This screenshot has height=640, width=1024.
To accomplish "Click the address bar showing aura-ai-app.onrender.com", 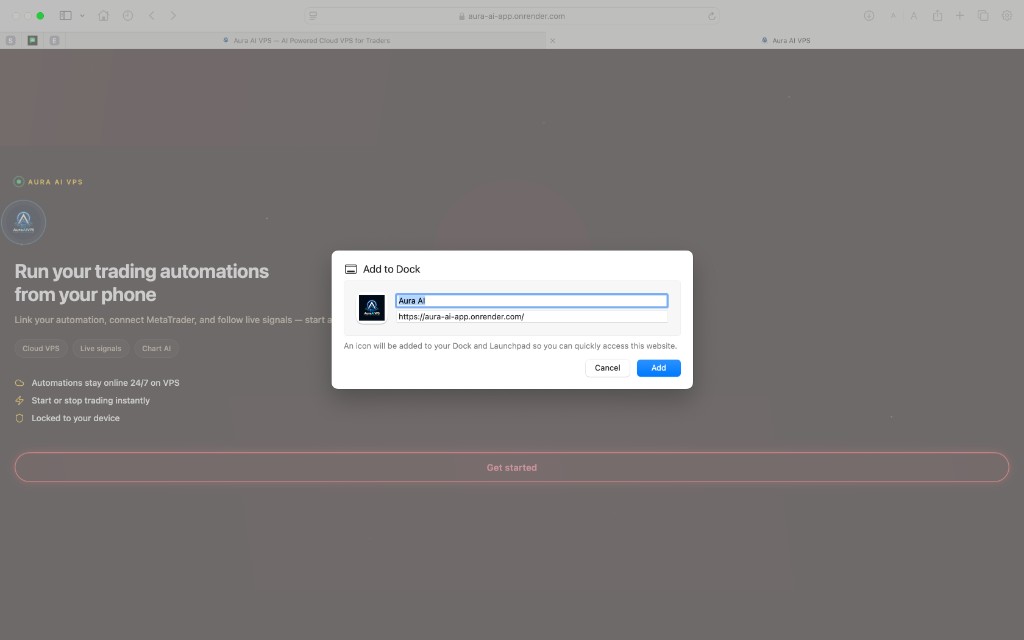I will point(512,16).
